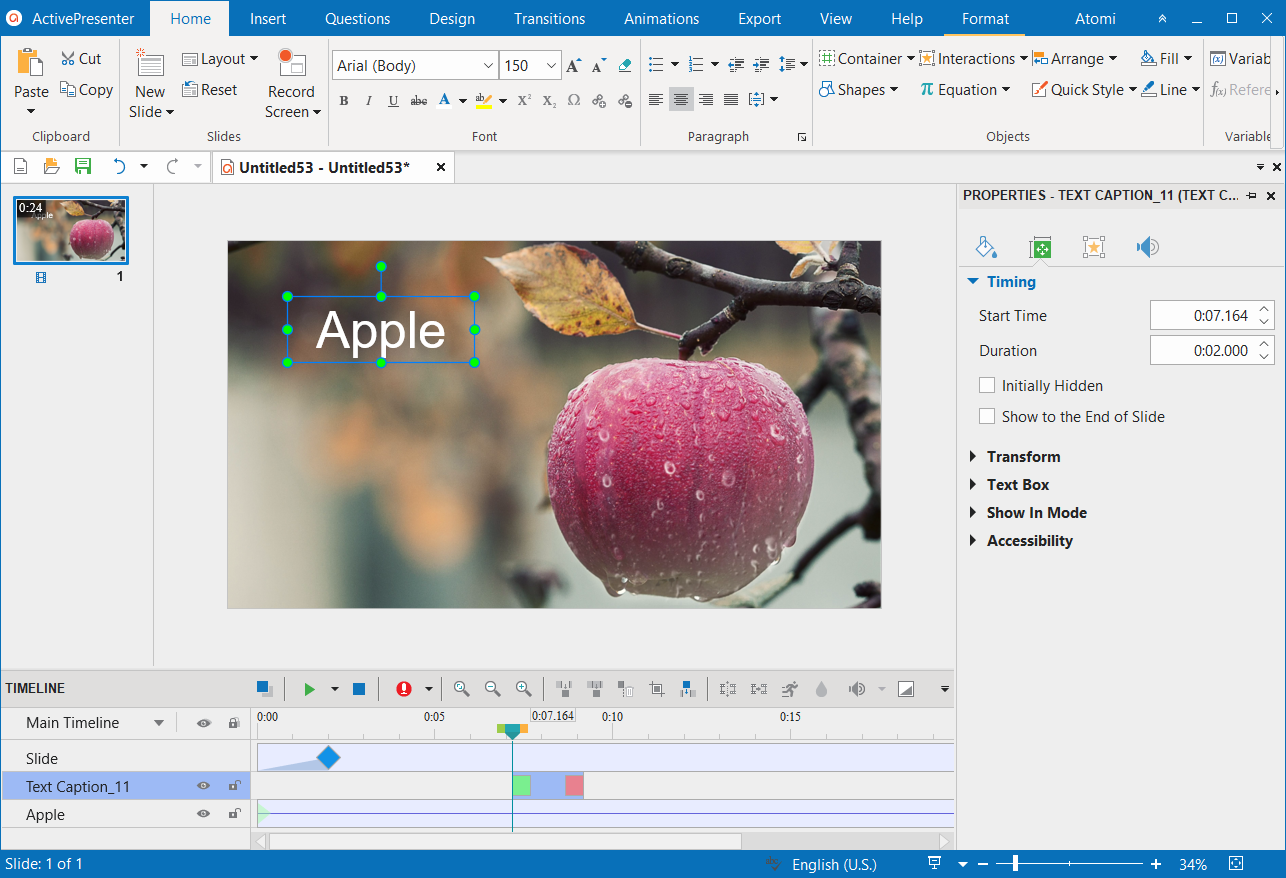The image size is (1286, 878).
Task: Click the Equation button
Action: pos(965,89)
